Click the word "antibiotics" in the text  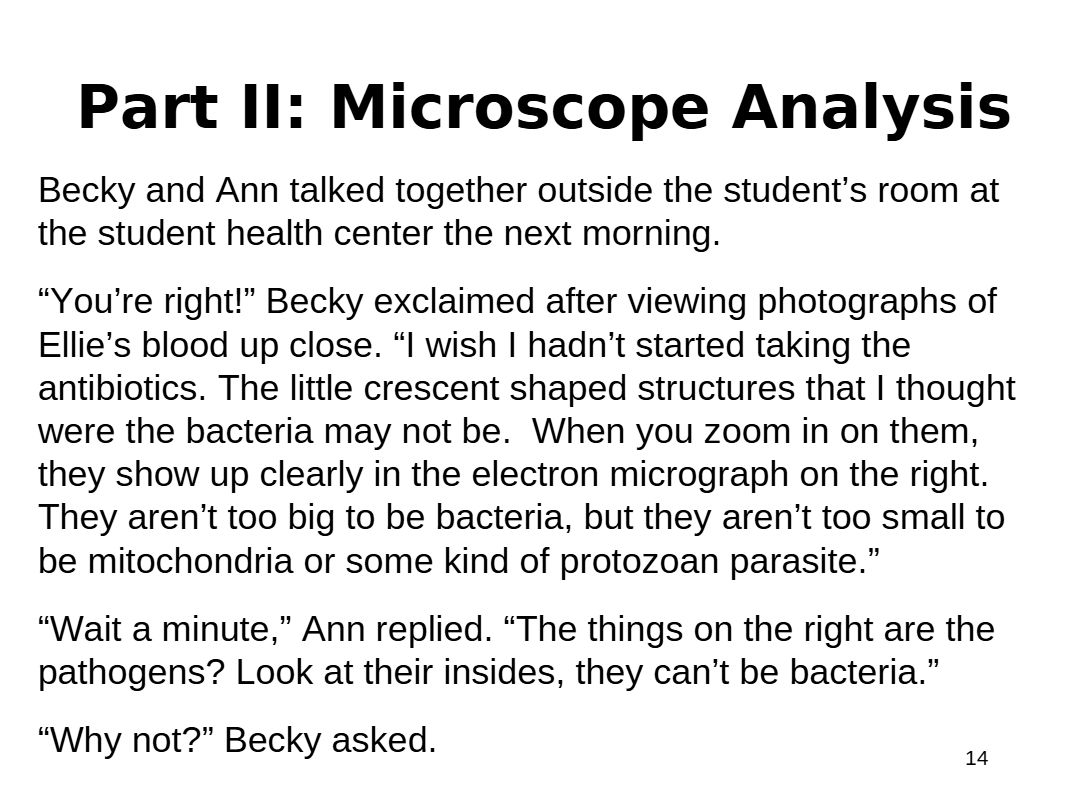121,388
